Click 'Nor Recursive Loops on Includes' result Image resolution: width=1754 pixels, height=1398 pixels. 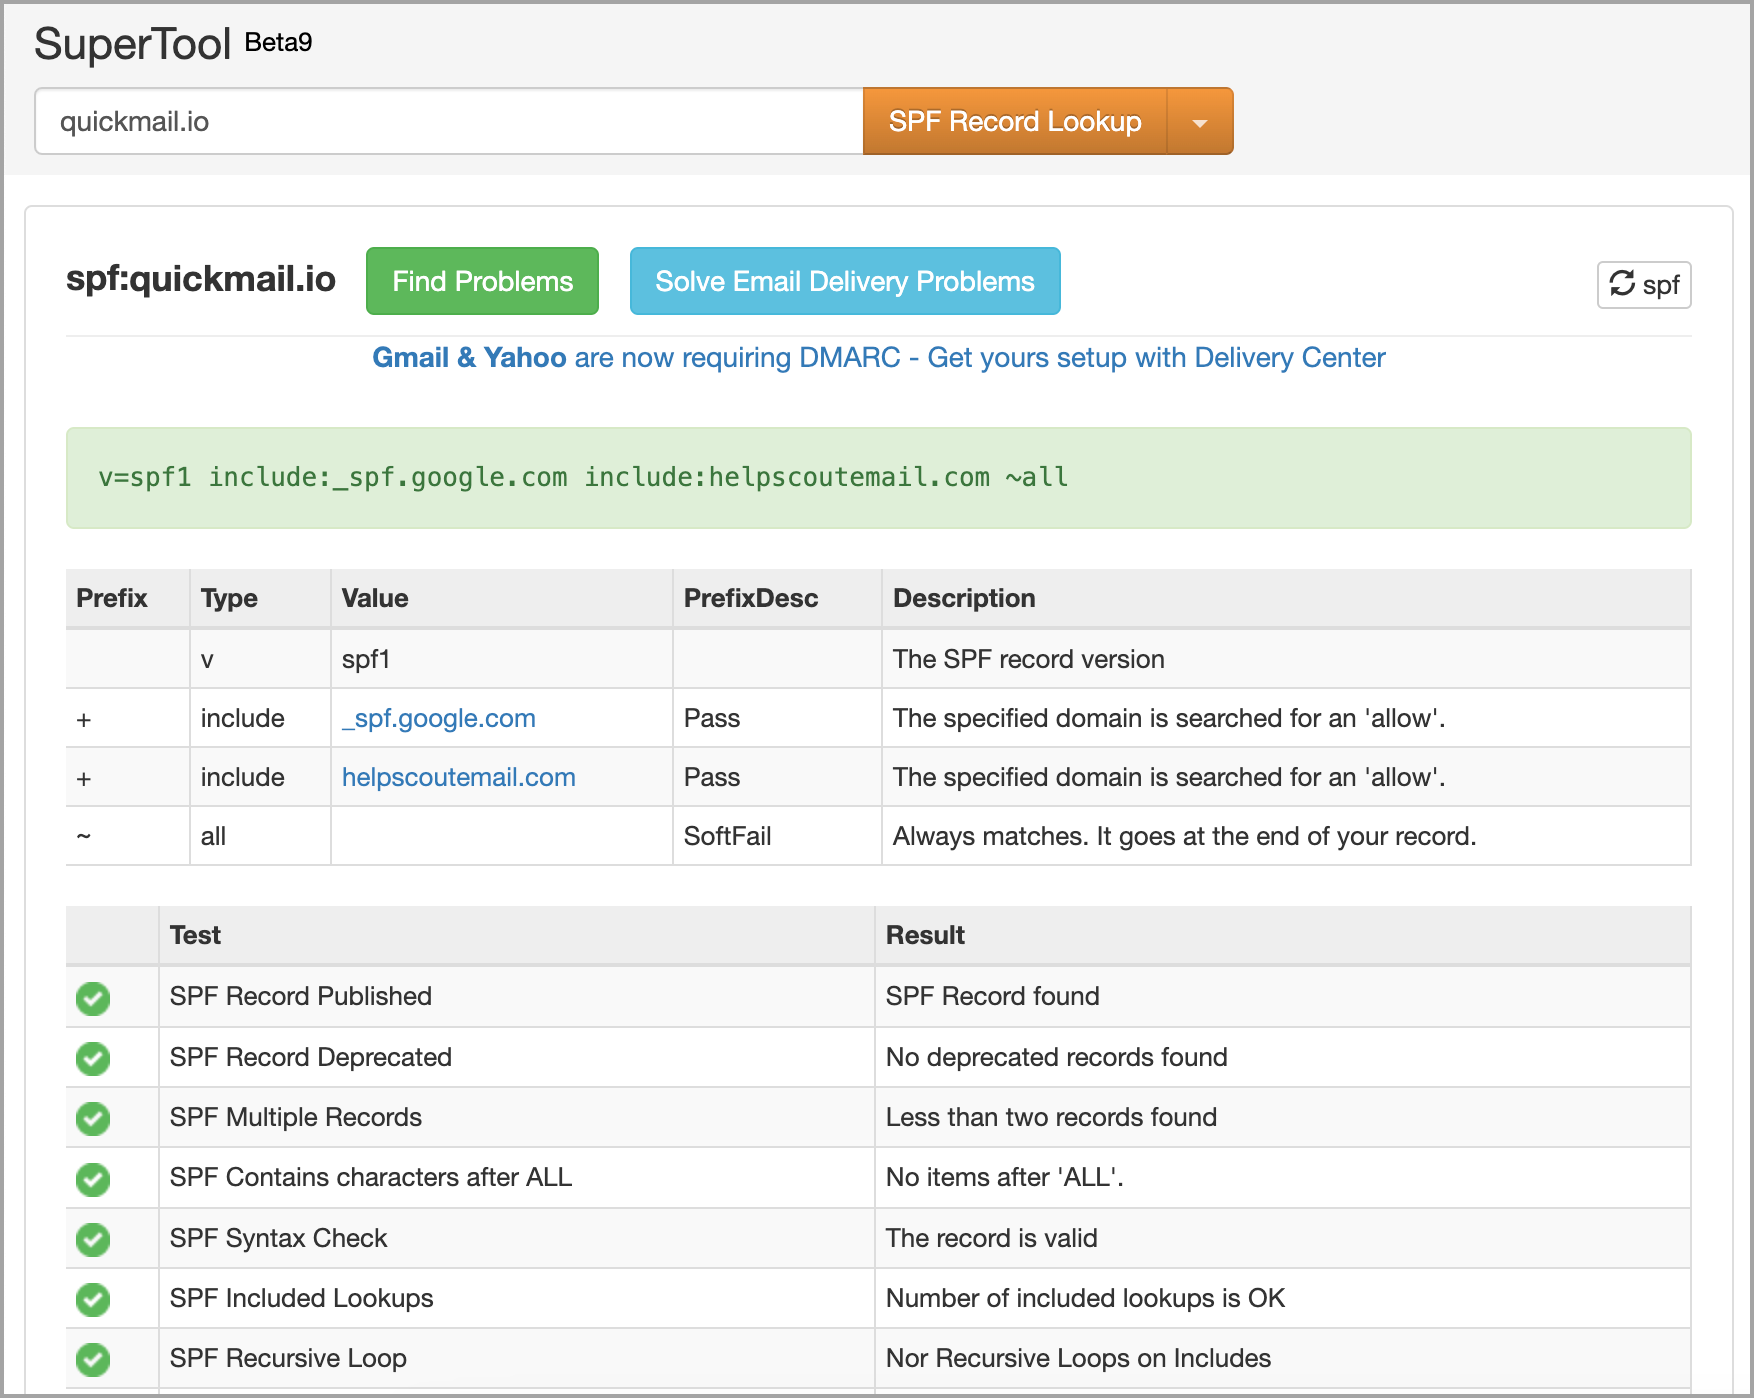tap(1079, 1358)
